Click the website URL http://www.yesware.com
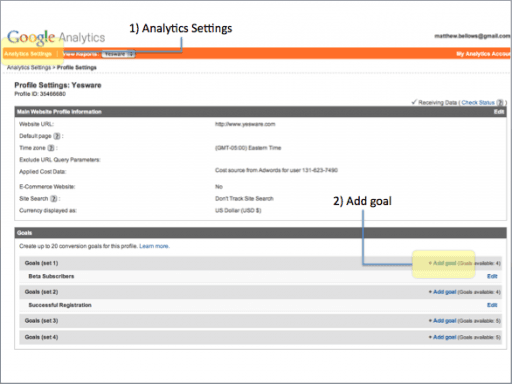The image size is (512, 384). (245, 124)
